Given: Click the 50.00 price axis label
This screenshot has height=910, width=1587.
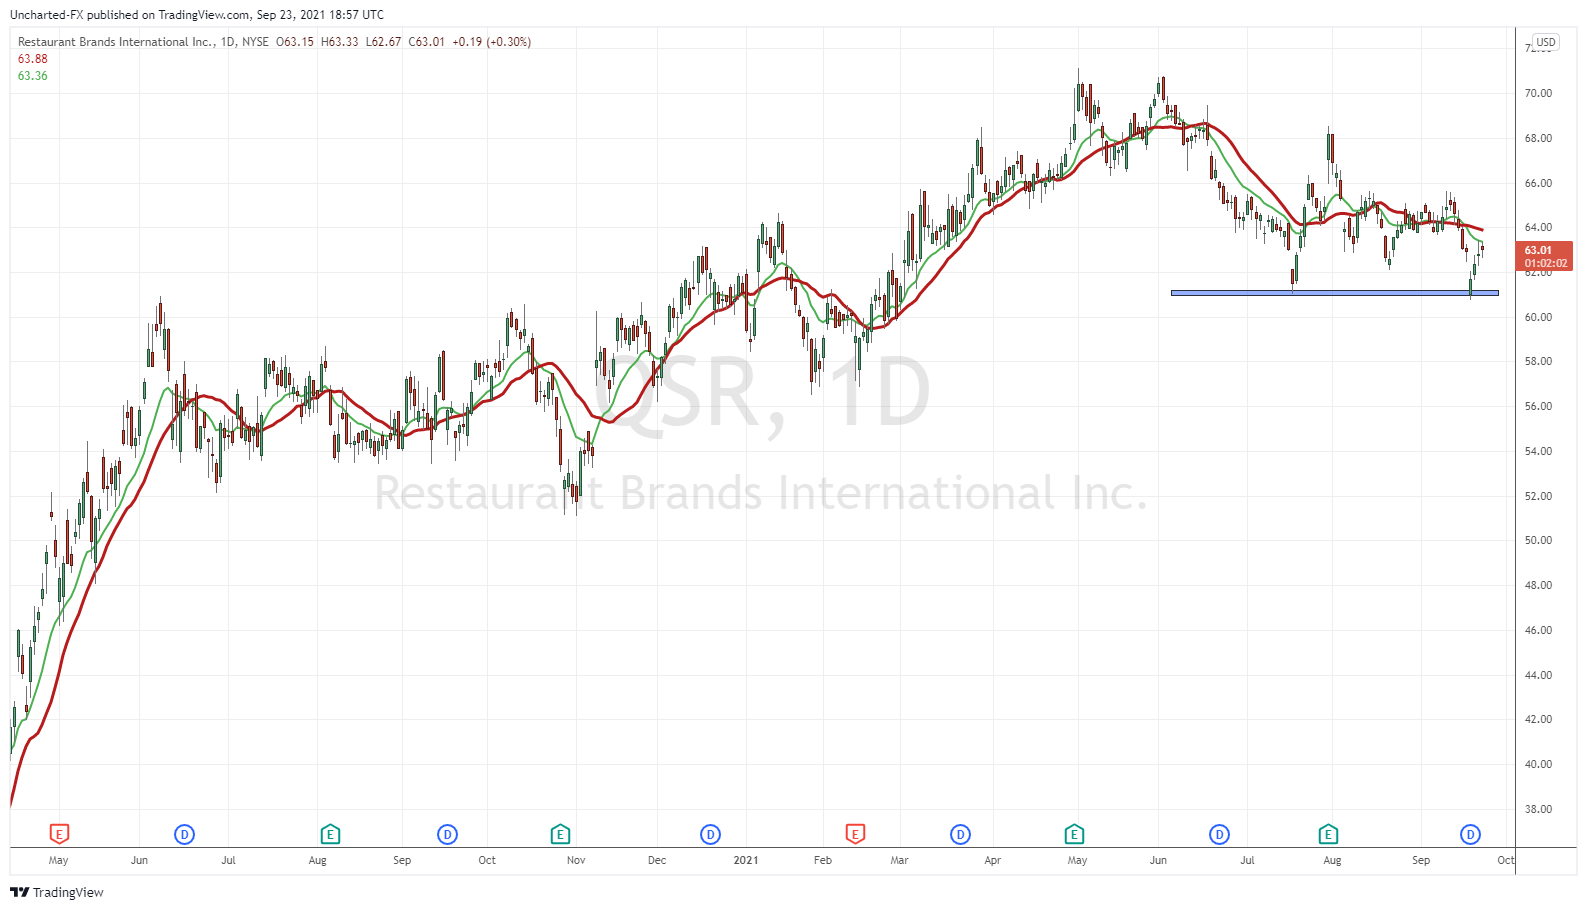Looking at the screenshot, I should point(1538,540).
